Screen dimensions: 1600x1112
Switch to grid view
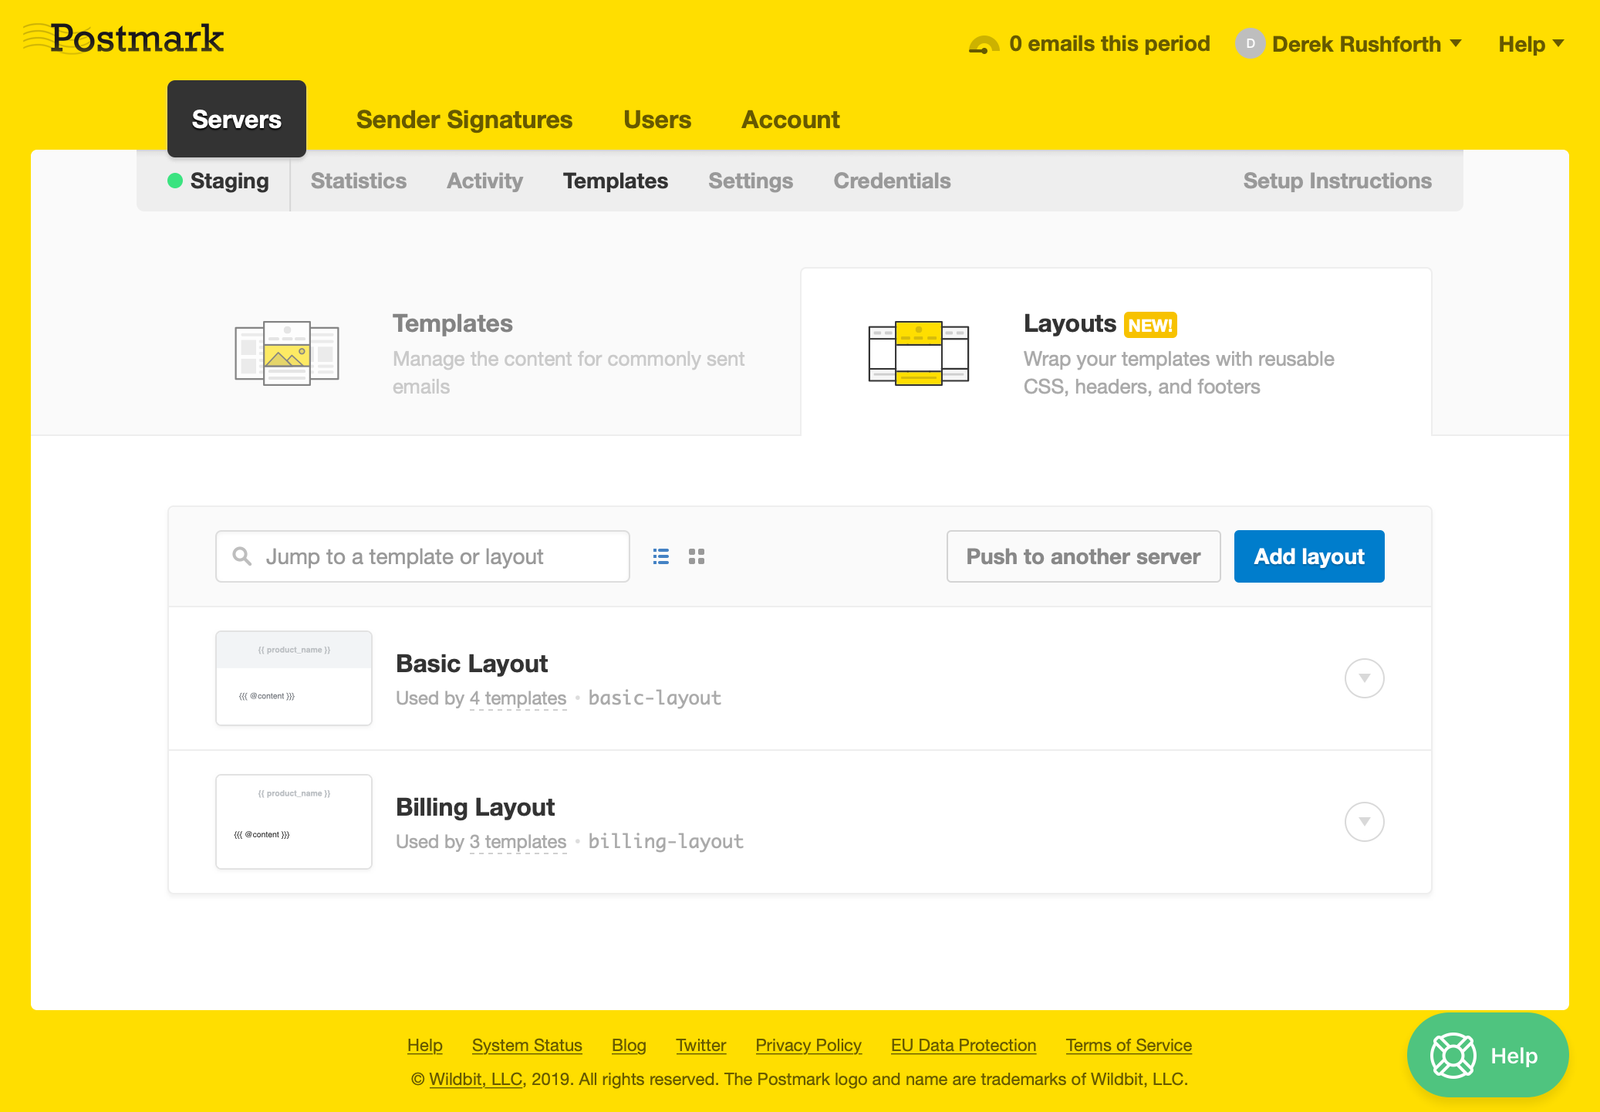click(x=696, y=556)
